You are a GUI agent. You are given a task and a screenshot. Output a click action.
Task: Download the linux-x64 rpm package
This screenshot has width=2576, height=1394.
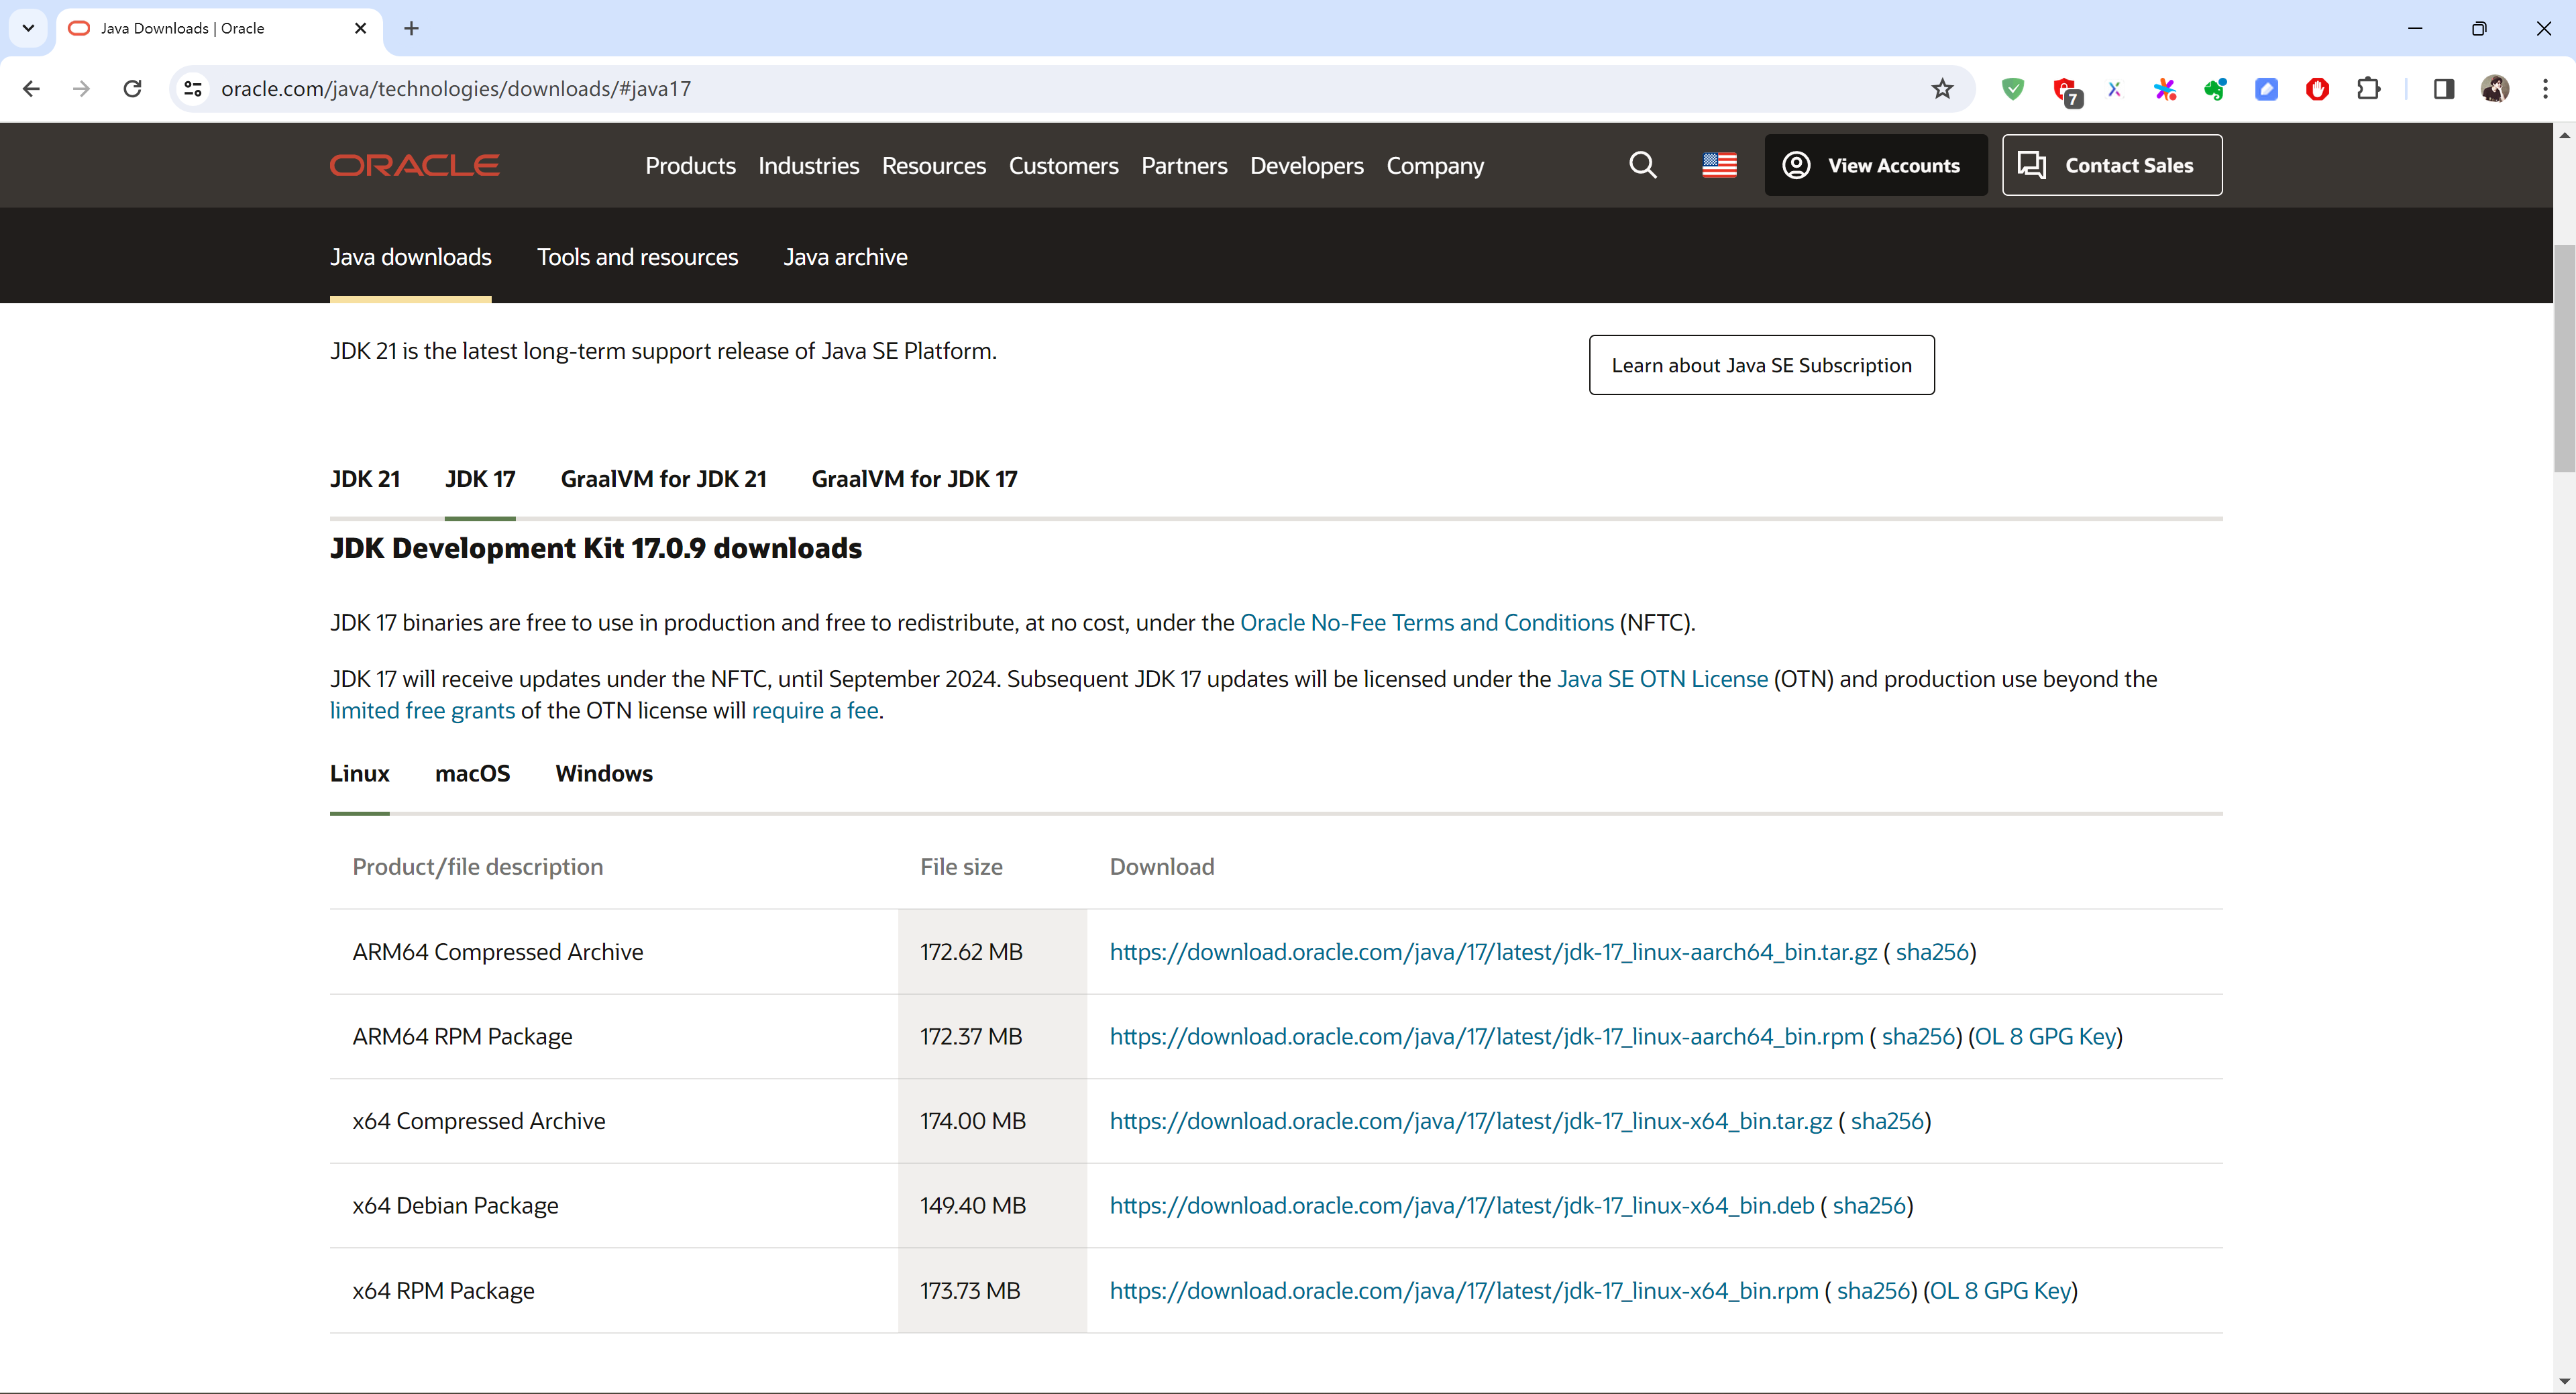click(1463, 1290)
